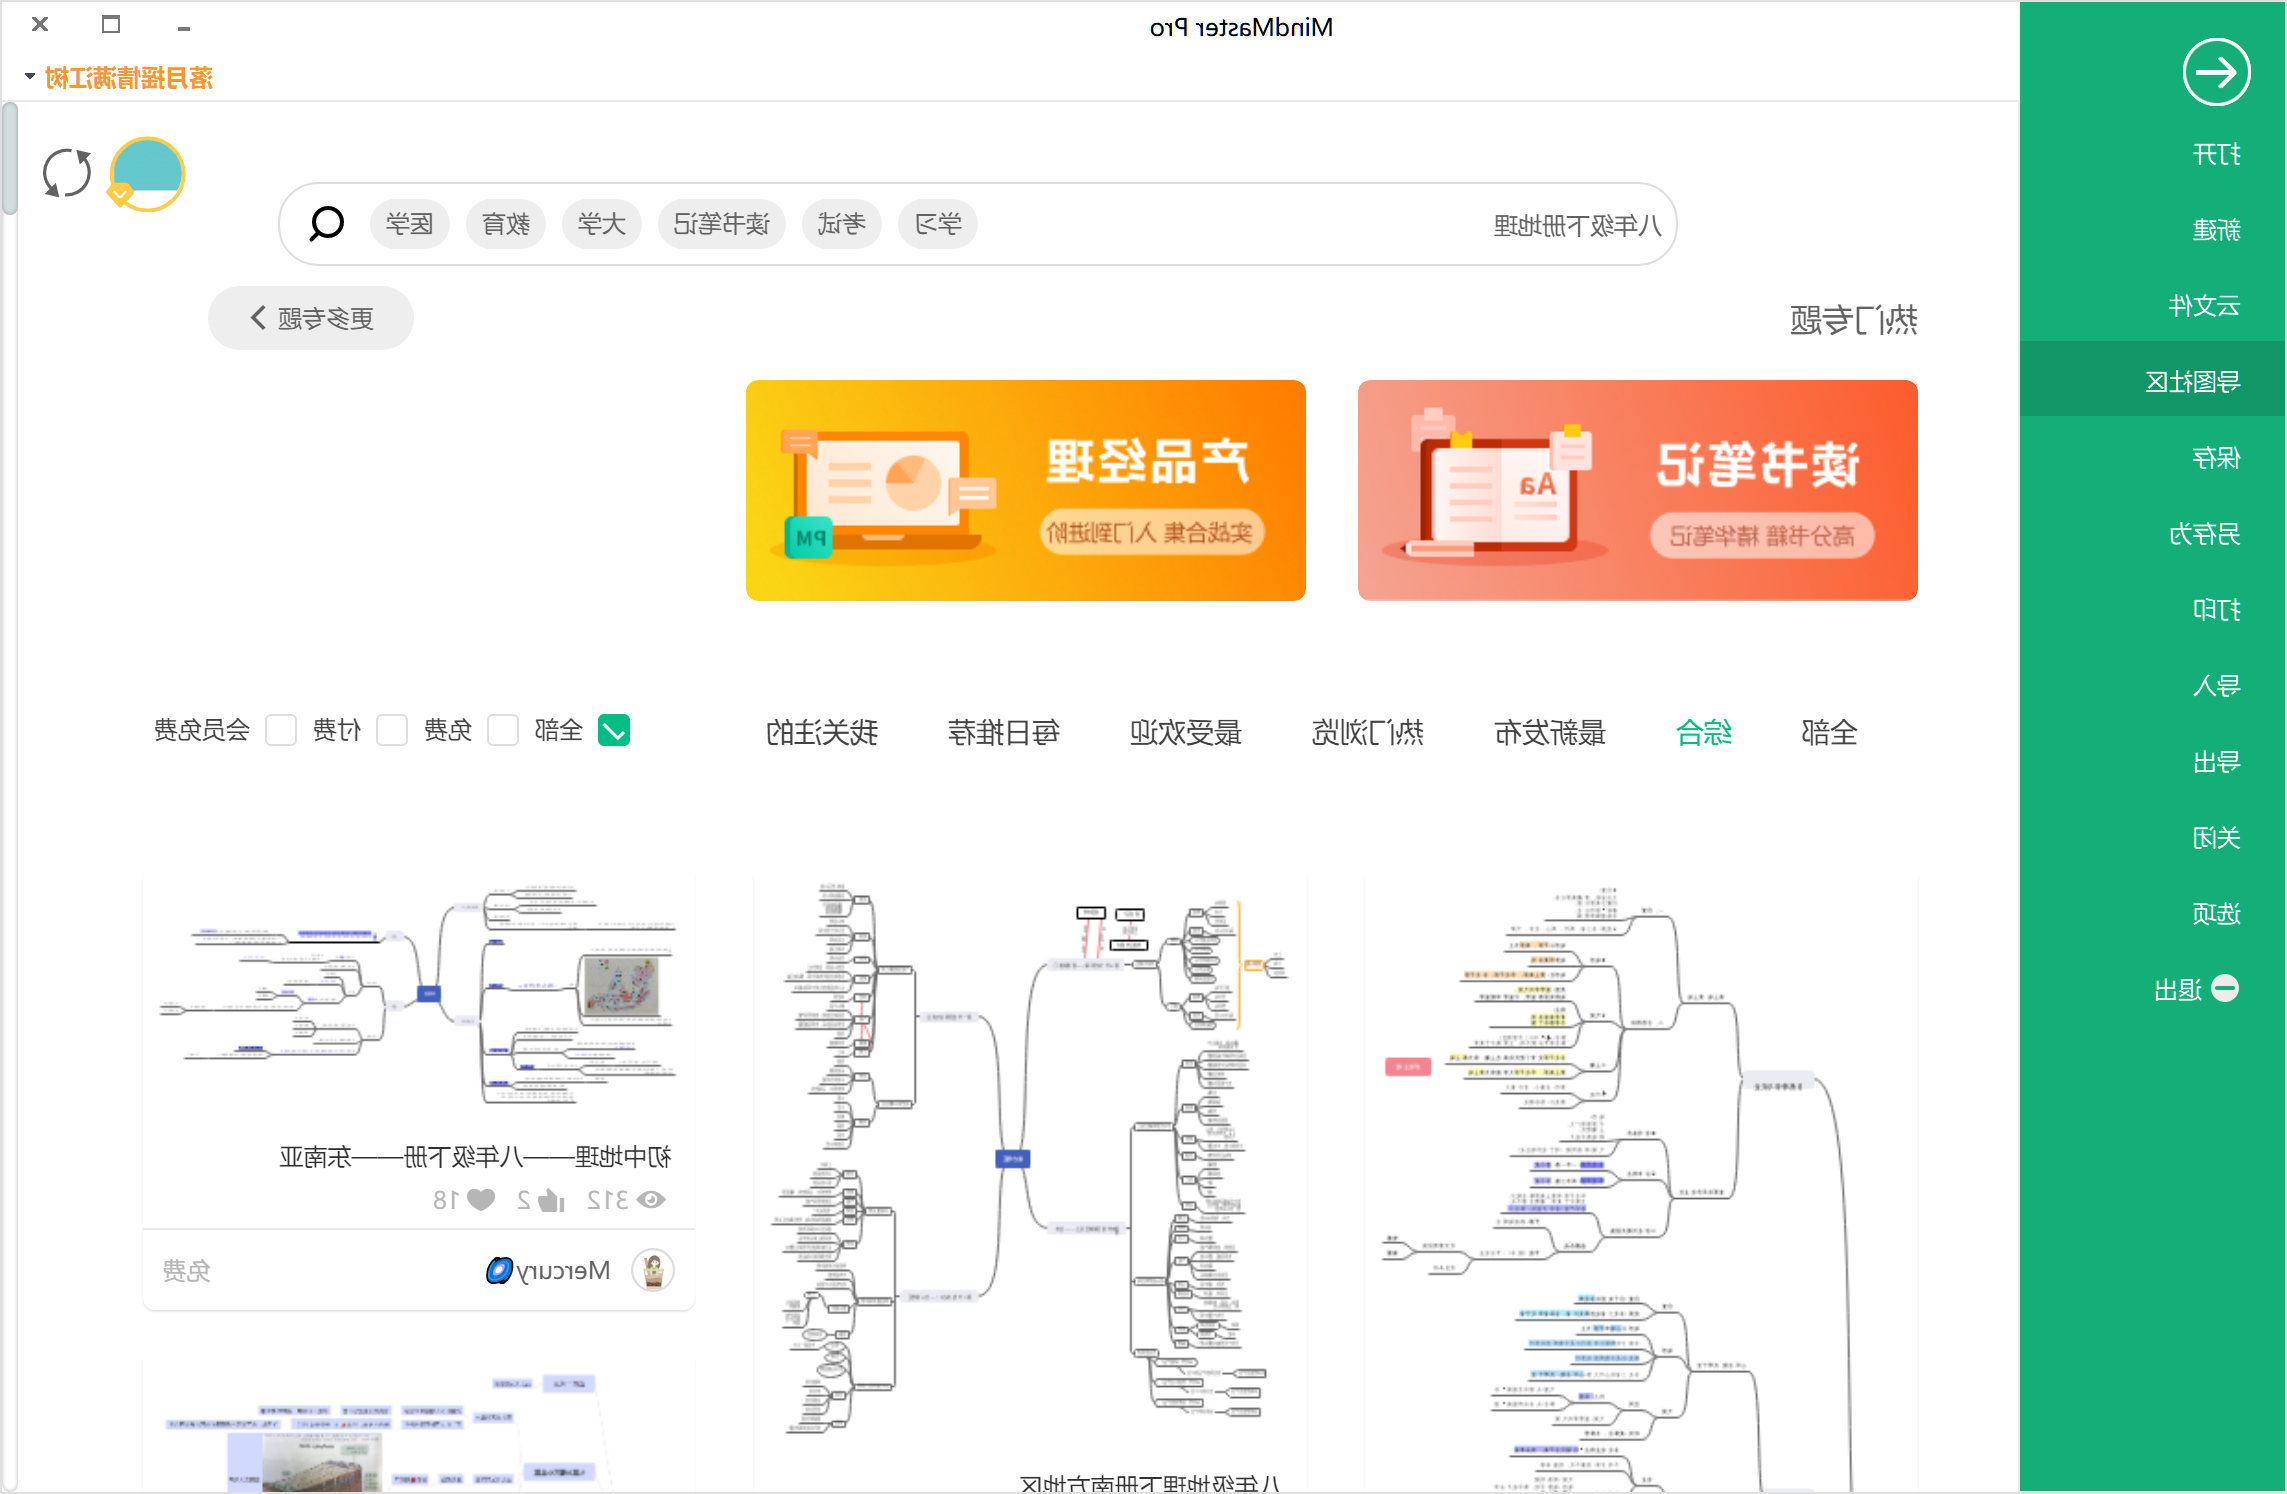The width and height of the screenshot is (2287, 1494).
Task: Switch to the 综合 tab
Action: (x=1704, y=733)
